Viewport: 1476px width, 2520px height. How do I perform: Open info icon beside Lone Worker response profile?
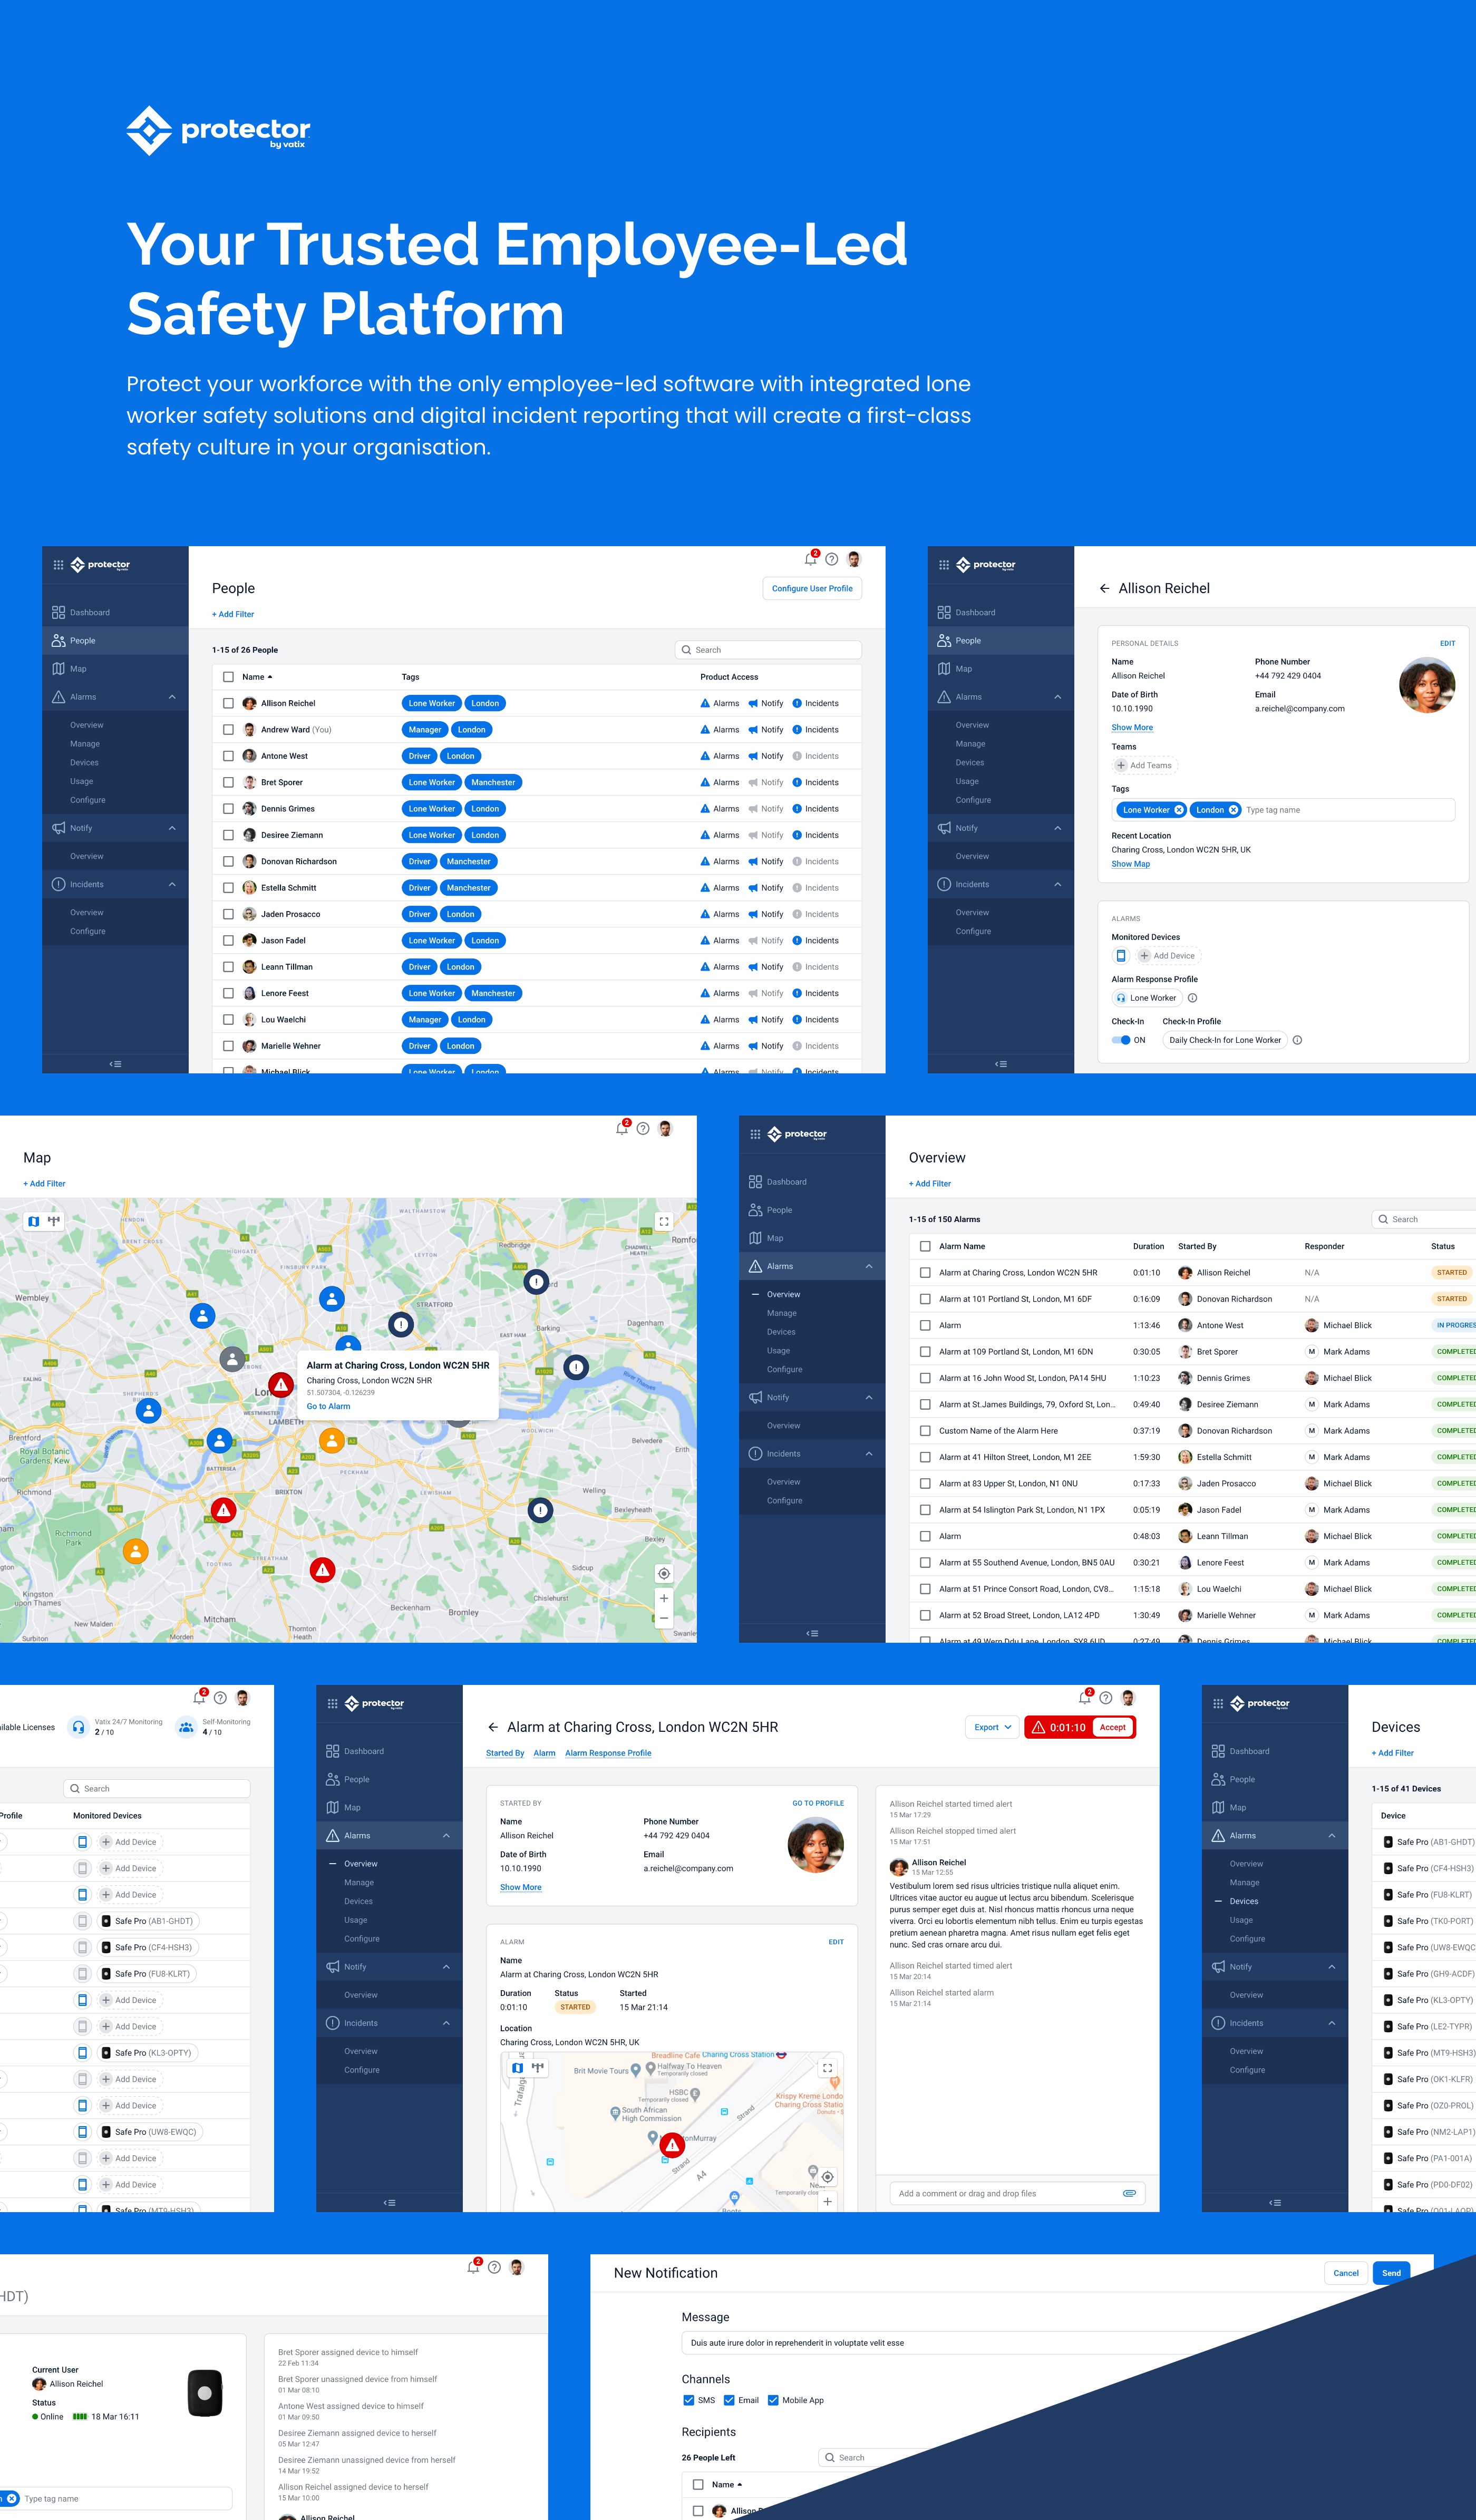point(1192,998)
